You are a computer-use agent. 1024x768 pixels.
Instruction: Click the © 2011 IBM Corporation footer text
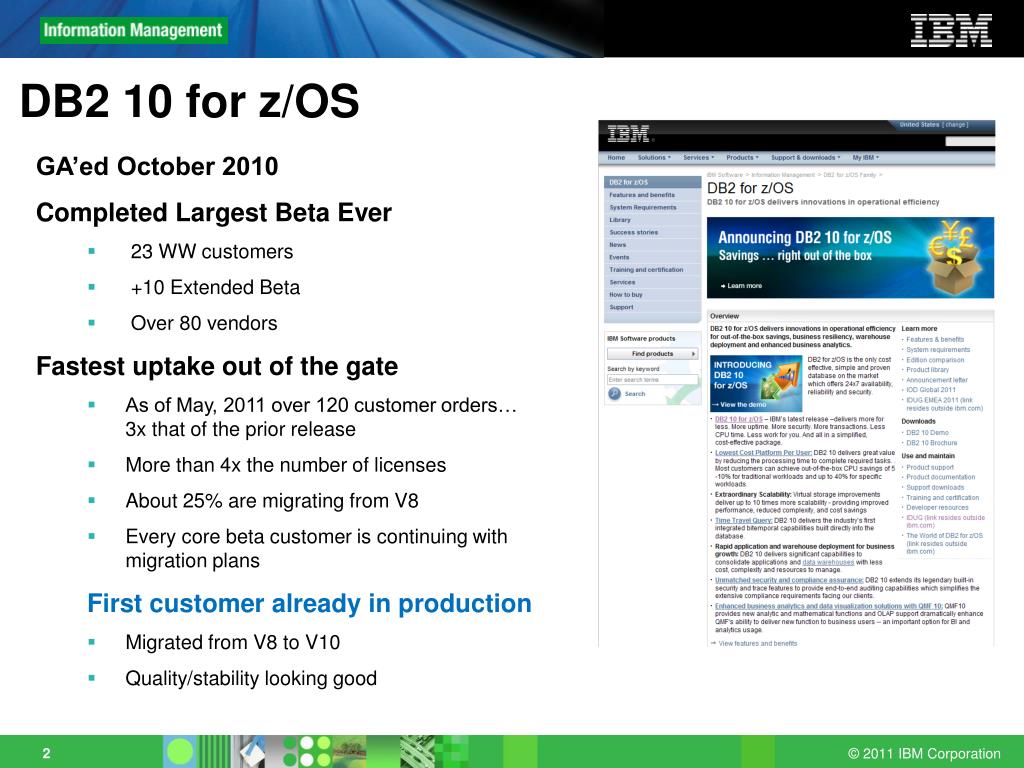pos(924,754)
